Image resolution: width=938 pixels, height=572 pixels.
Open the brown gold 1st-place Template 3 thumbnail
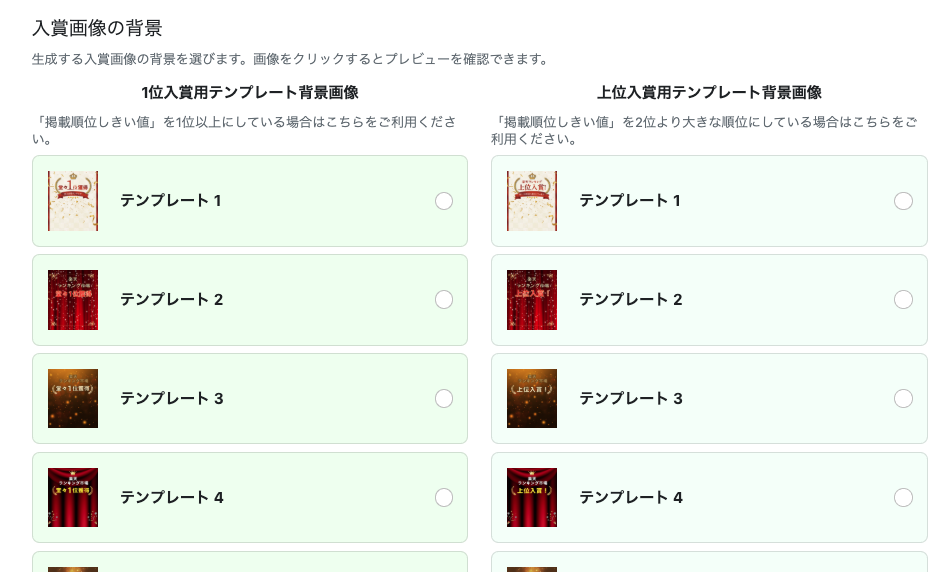click(x=73, y=399)
